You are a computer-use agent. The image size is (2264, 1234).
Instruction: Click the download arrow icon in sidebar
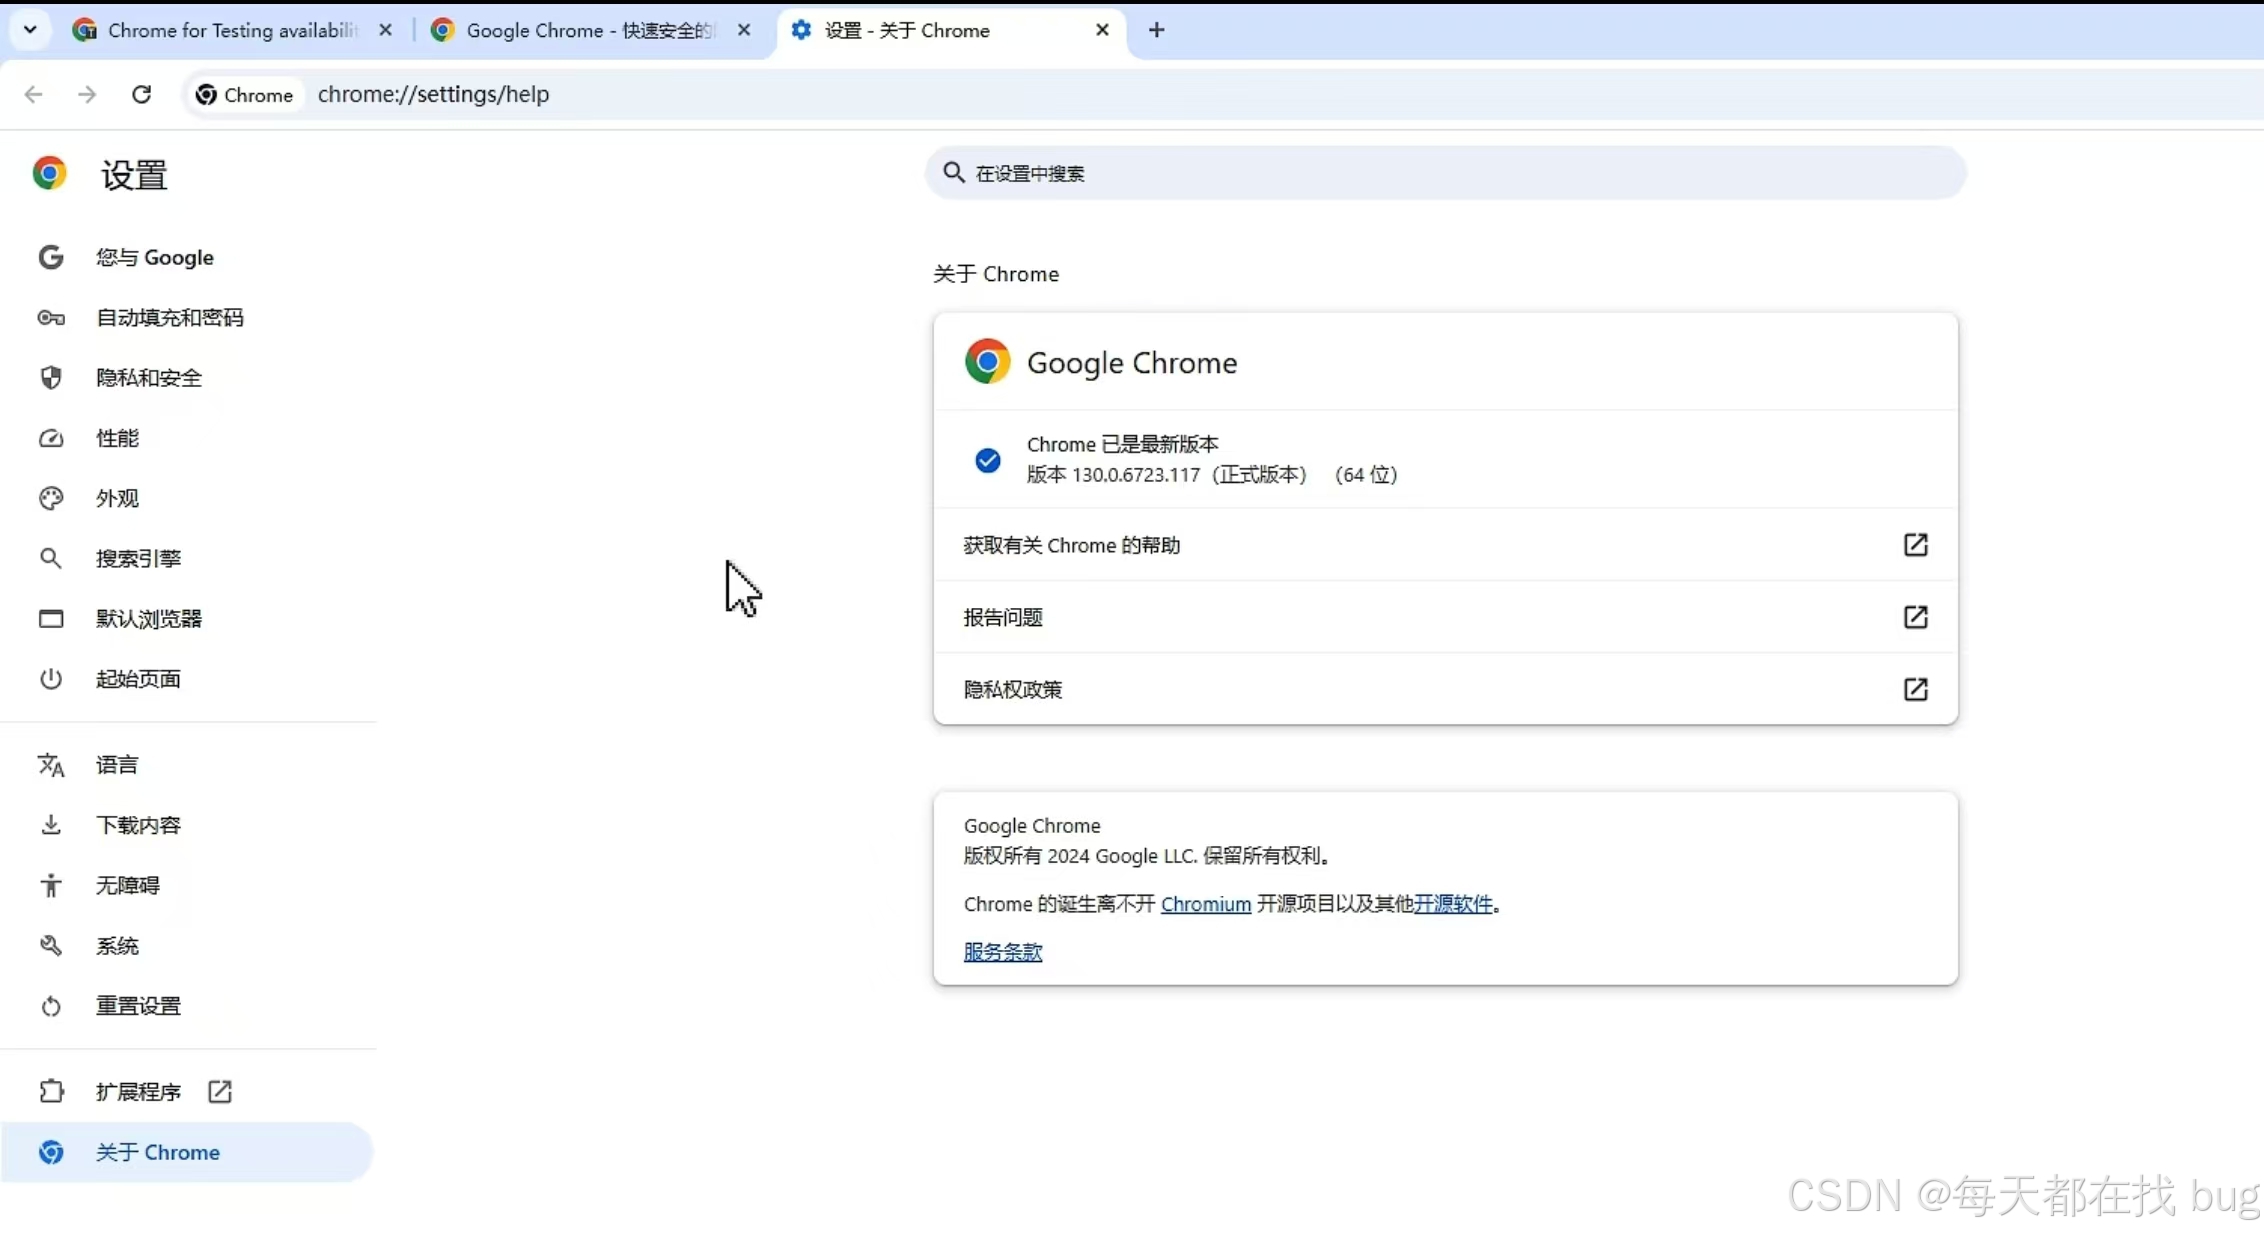(x=51, y=825)
